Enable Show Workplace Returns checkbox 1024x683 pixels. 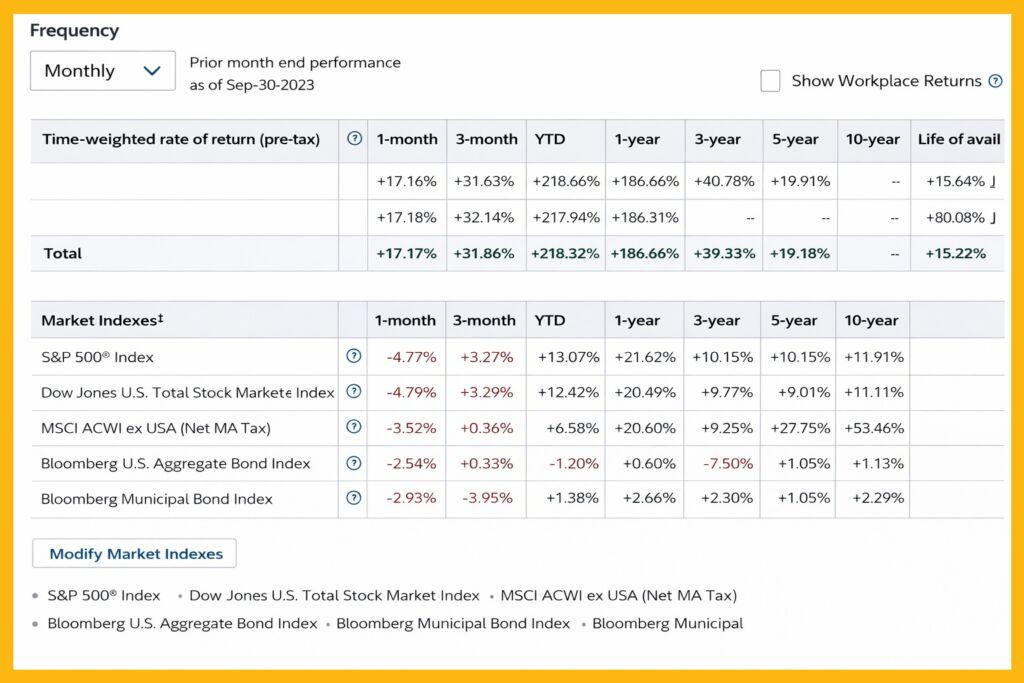770,81
